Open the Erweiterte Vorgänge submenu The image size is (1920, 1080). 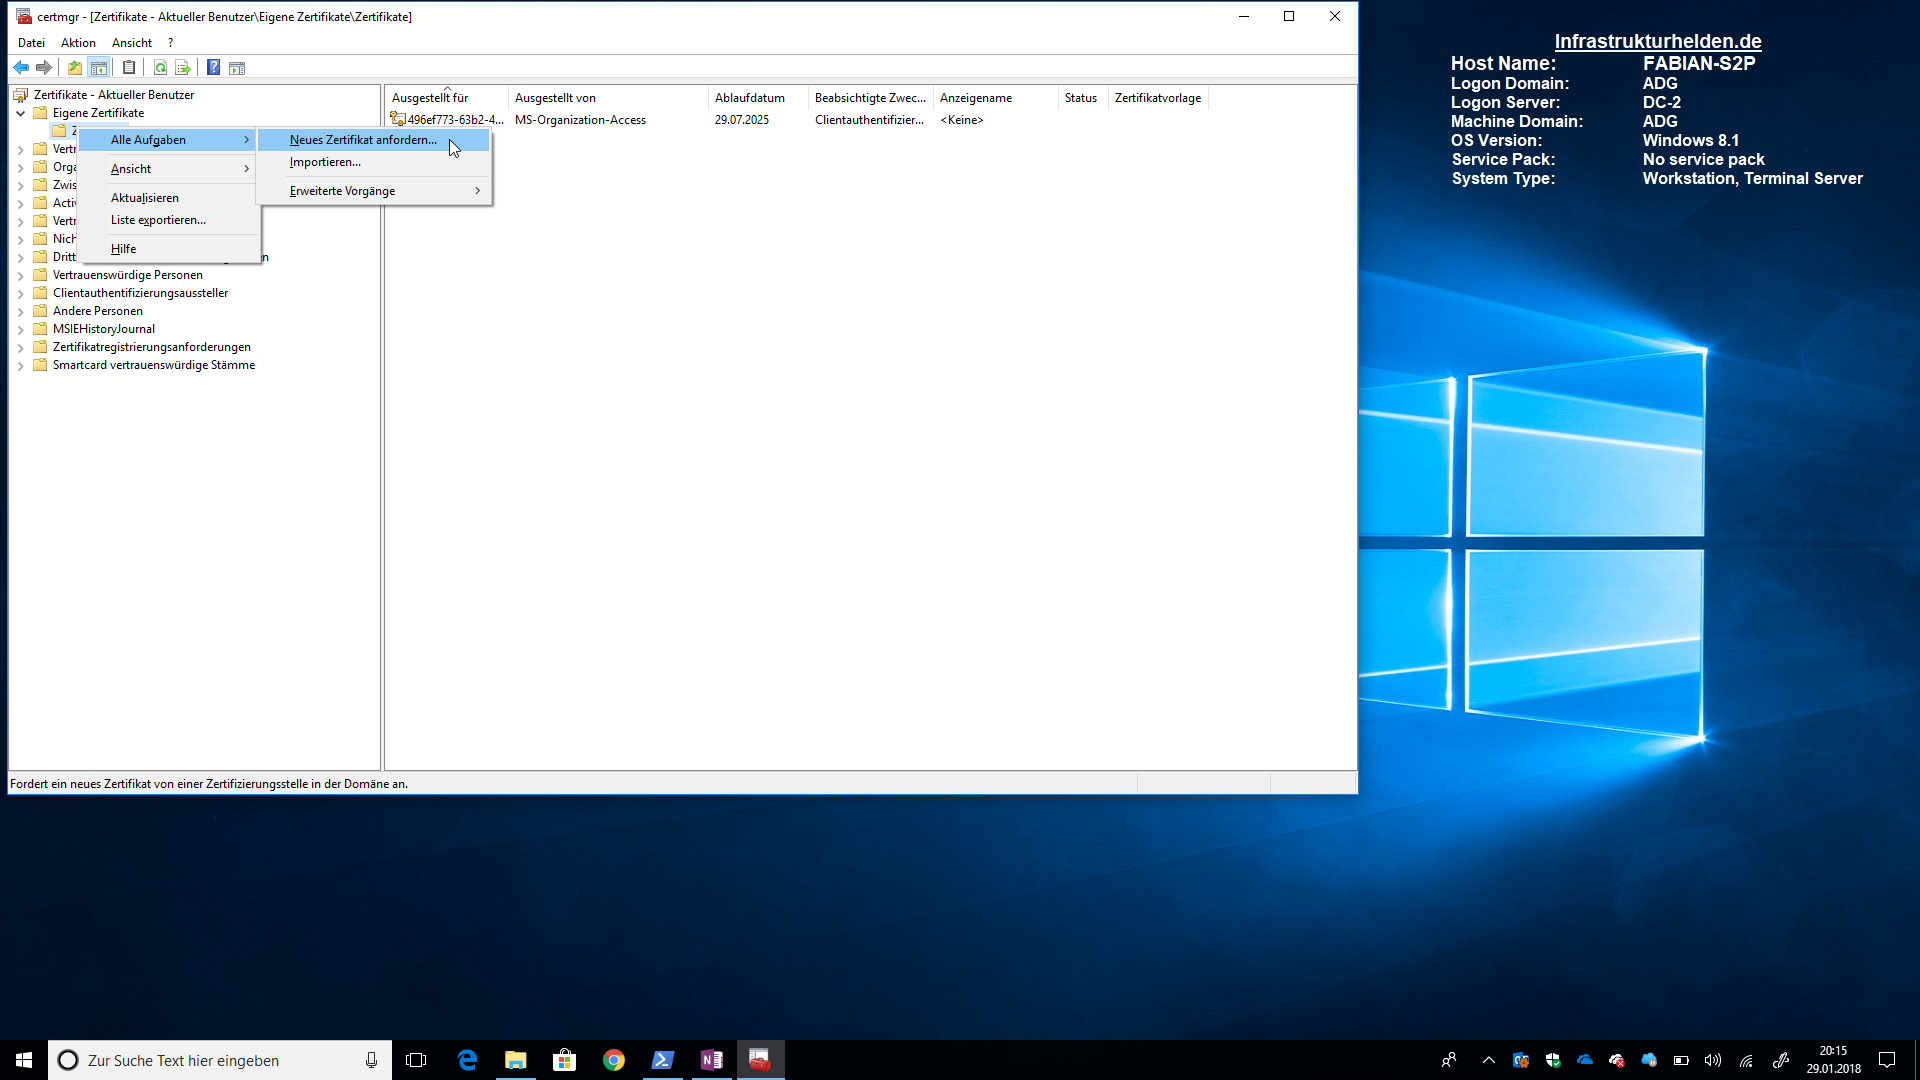tap(374, 191)
